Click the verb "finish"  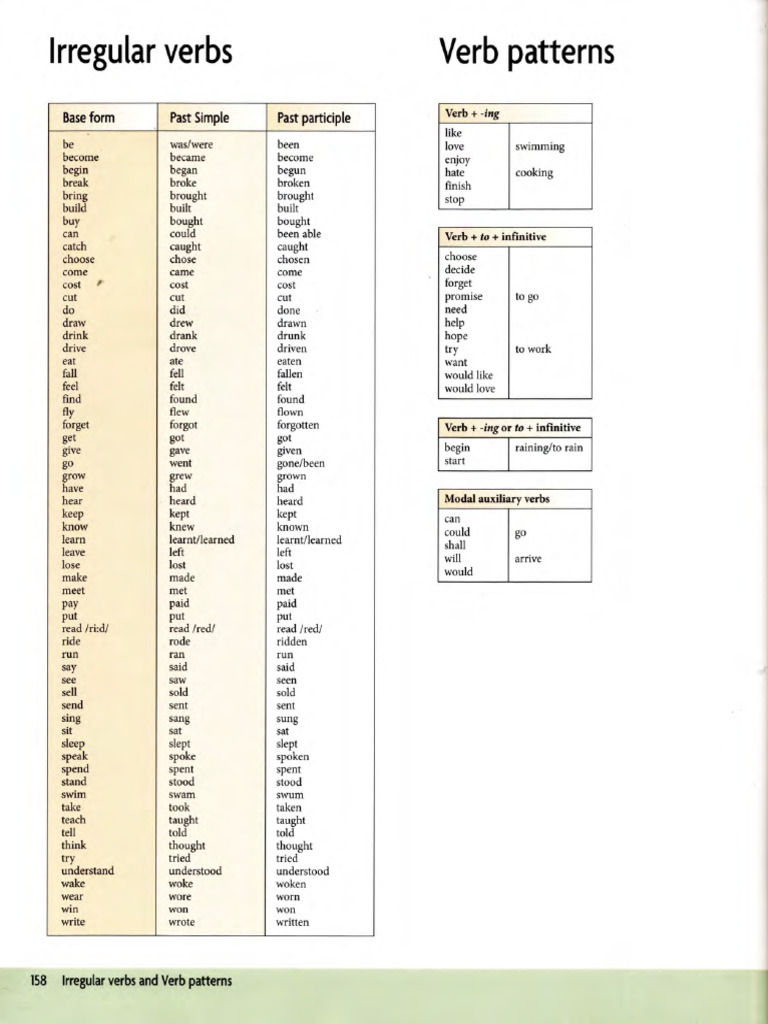pos(458,186)
